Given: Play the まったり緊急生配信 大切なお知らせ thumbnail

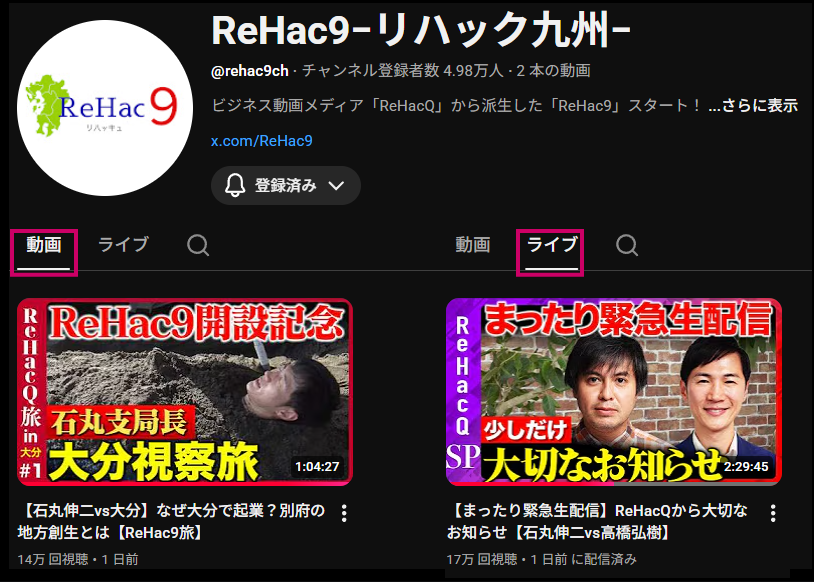Looking at the screenshot, I should click(x=613, y=391).
